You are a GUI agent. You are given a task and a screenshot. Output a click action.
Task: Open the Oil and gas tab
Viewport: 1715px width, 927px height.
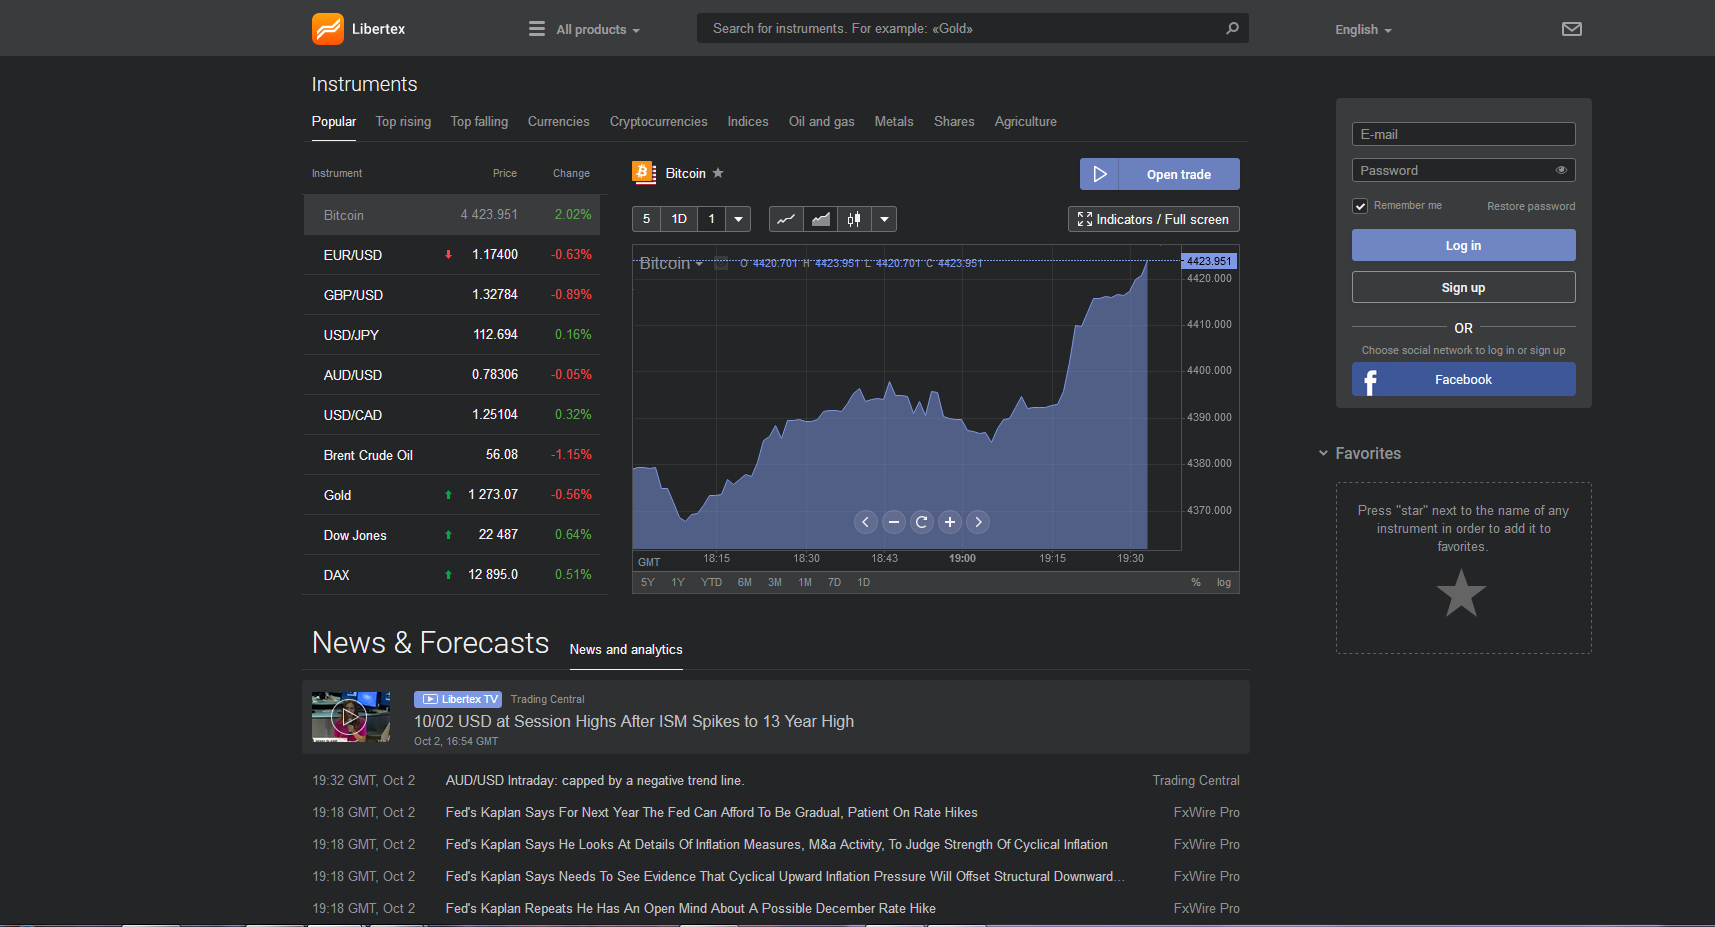coord(821,121)
